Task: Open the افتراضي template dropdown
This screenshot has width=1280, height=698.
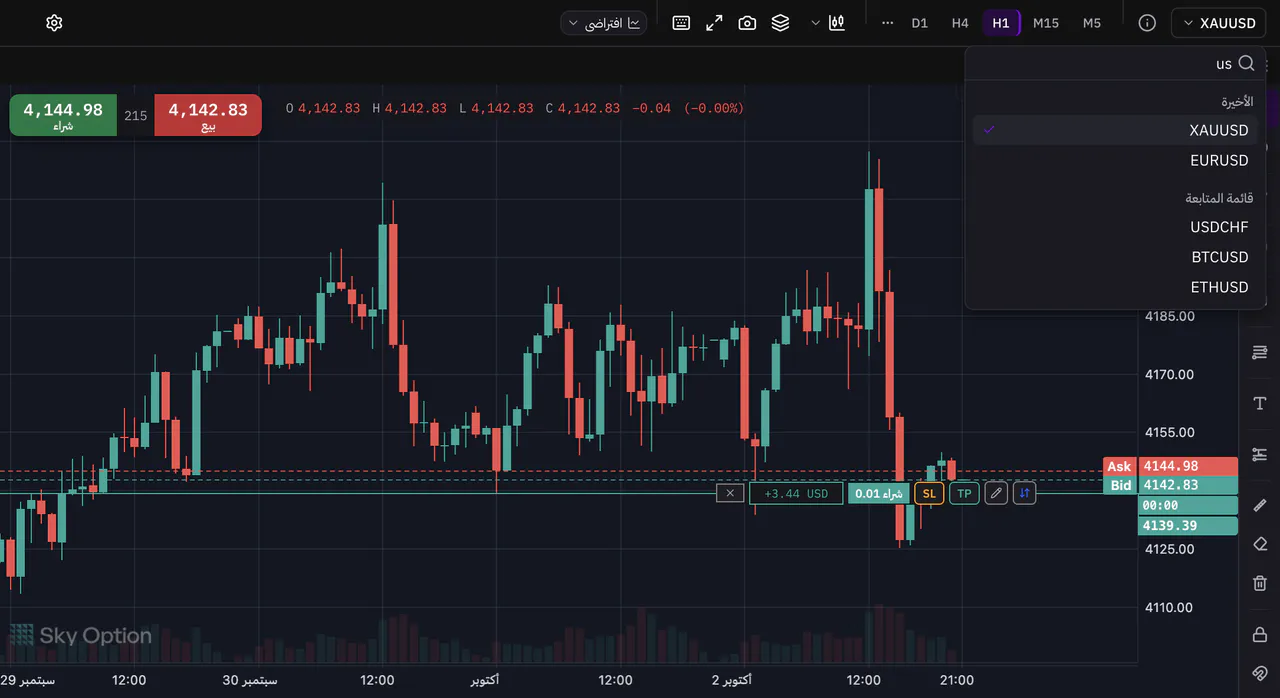Action: [603, 23]
